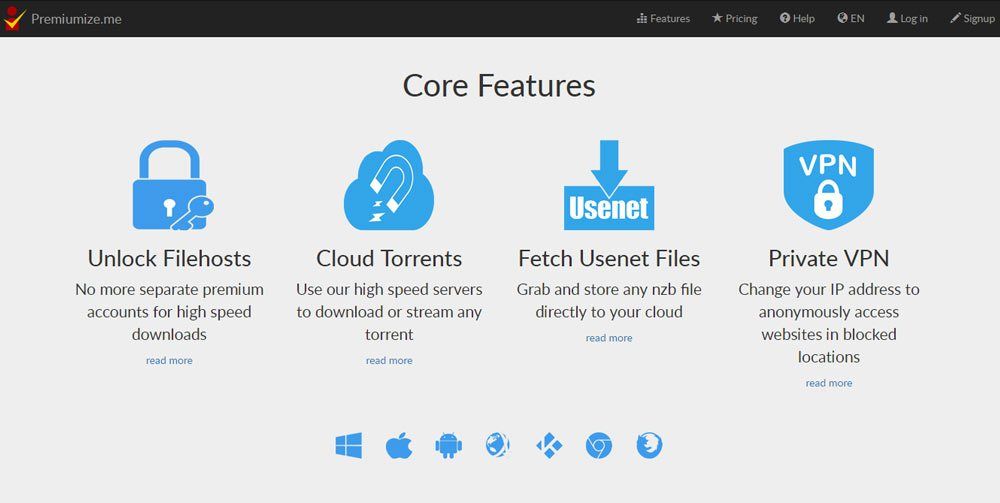
Task: Read more about Private VPN
Action: click(828, 383)
